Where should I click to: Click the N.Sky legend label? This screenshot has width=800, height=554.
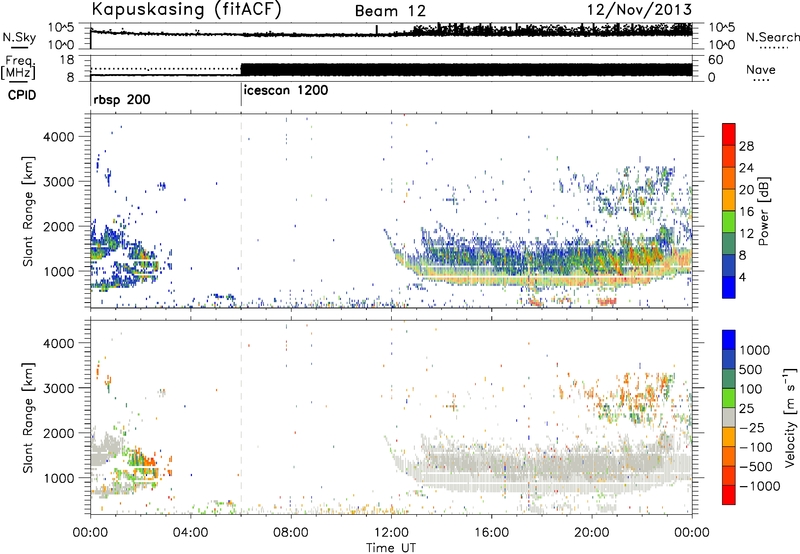click(x=19, y=37)
